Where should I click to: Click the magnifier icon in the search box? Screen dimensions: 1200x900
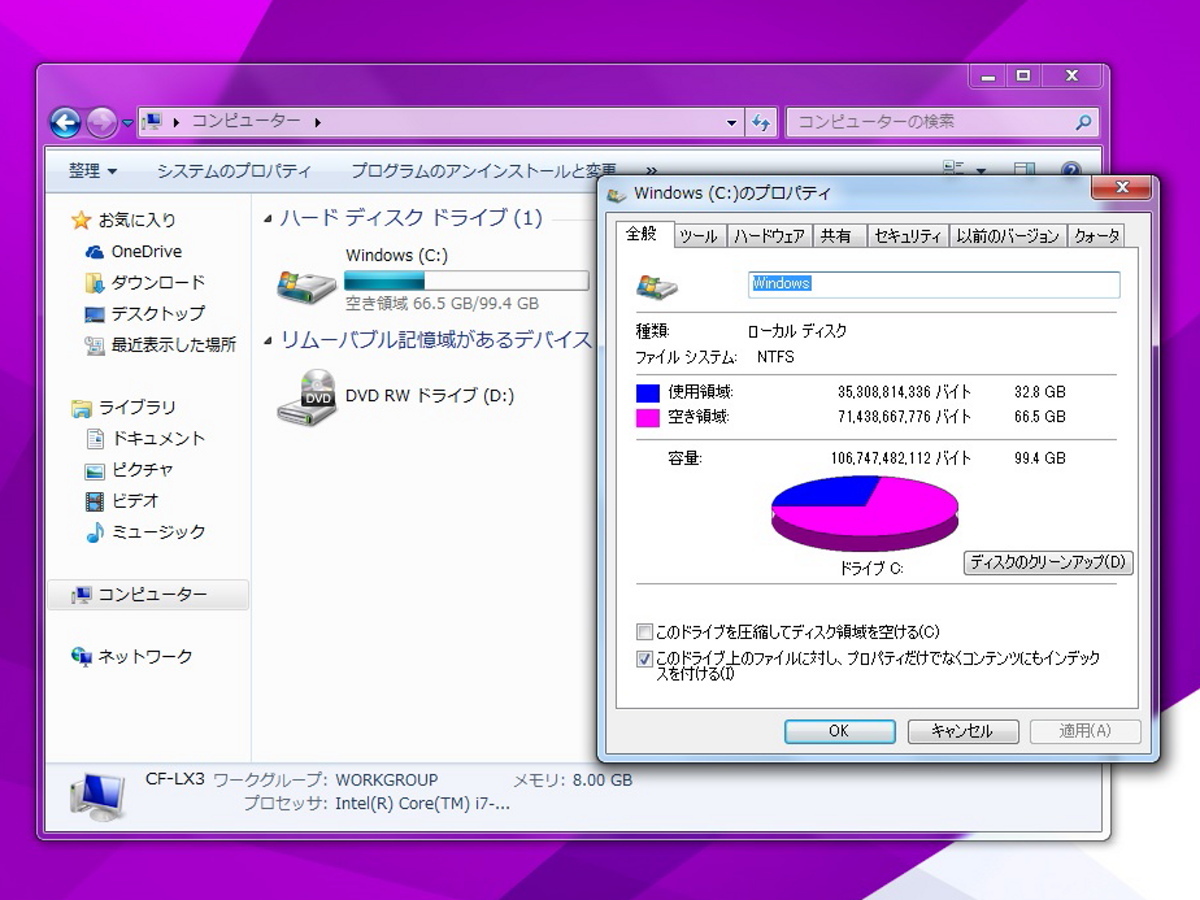1083,122
